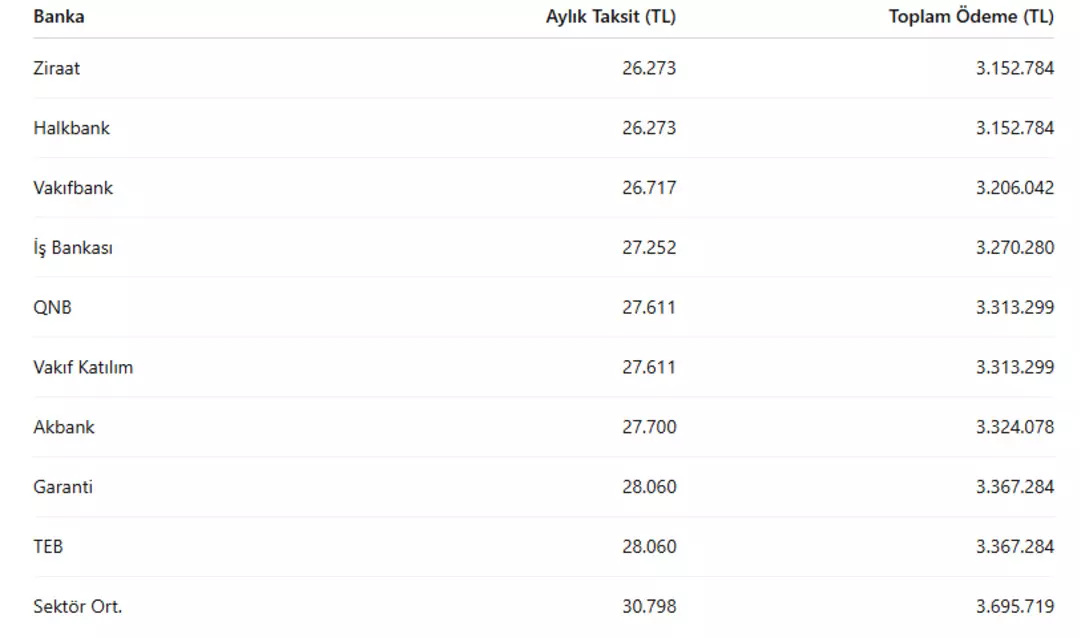Select the TEB row name
Image resolution: width=1080 pixels, height=638 pixels.
click(x=48, y=547)
